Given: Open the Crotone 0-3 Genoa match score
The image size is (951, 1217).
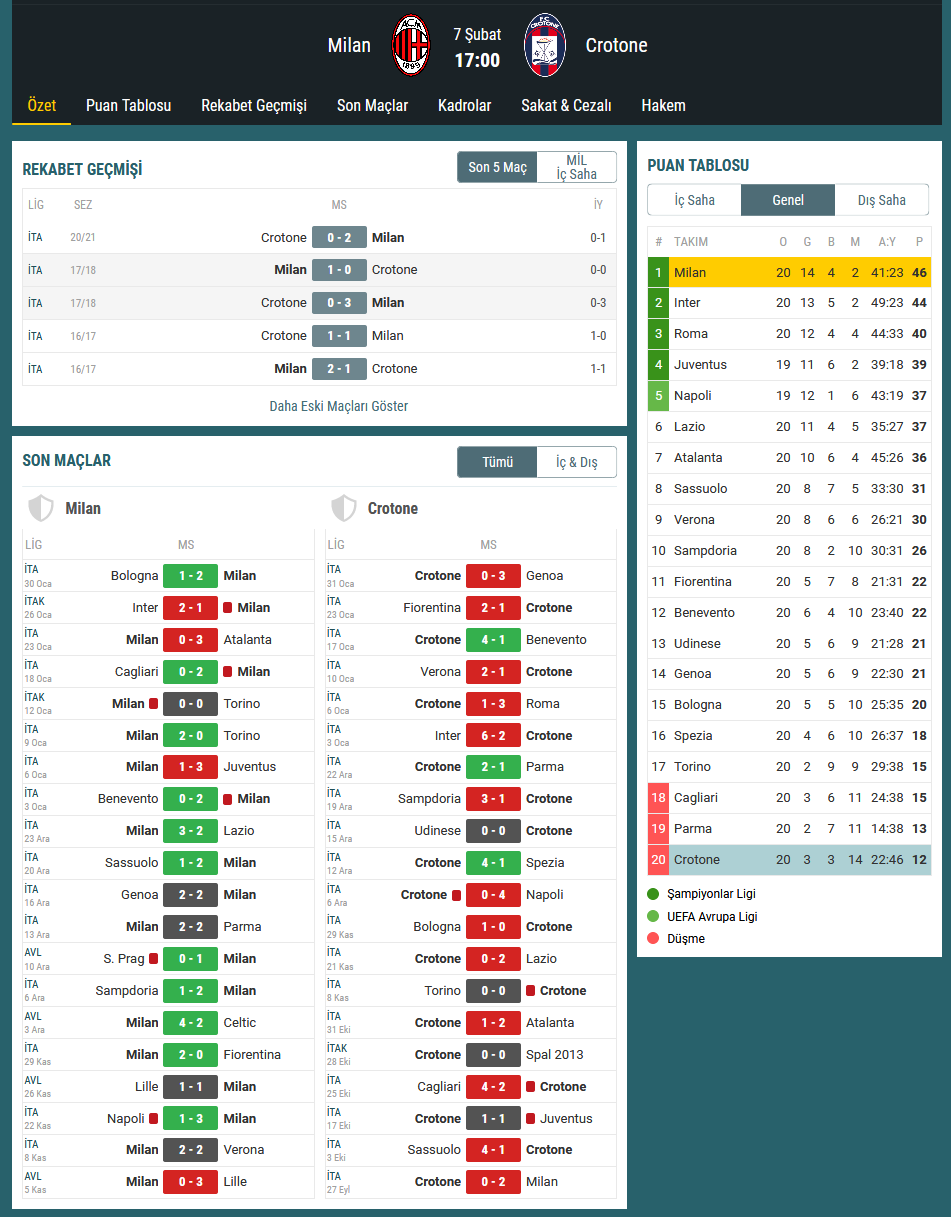Looking at the screenshot, I should pyautogui.click(x=493, y=576).
